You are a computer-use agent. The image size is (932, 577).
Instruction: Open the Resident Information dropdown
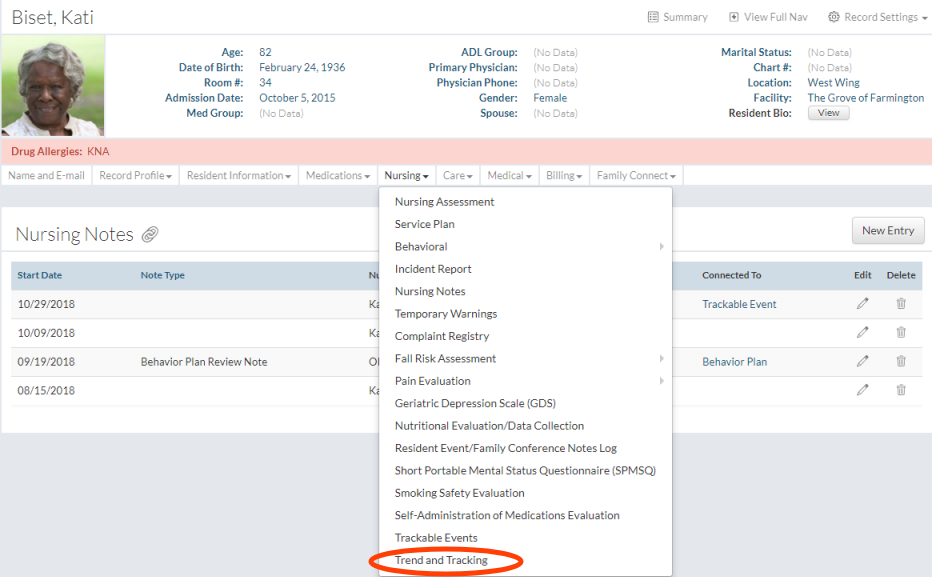(x=239, y=176)
